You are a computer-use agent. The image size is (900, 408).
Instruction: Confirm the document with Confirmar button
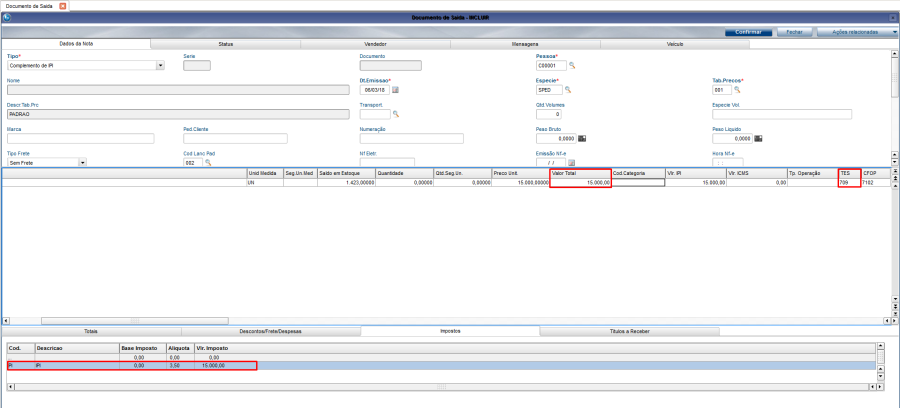click(x=748, y=33)
